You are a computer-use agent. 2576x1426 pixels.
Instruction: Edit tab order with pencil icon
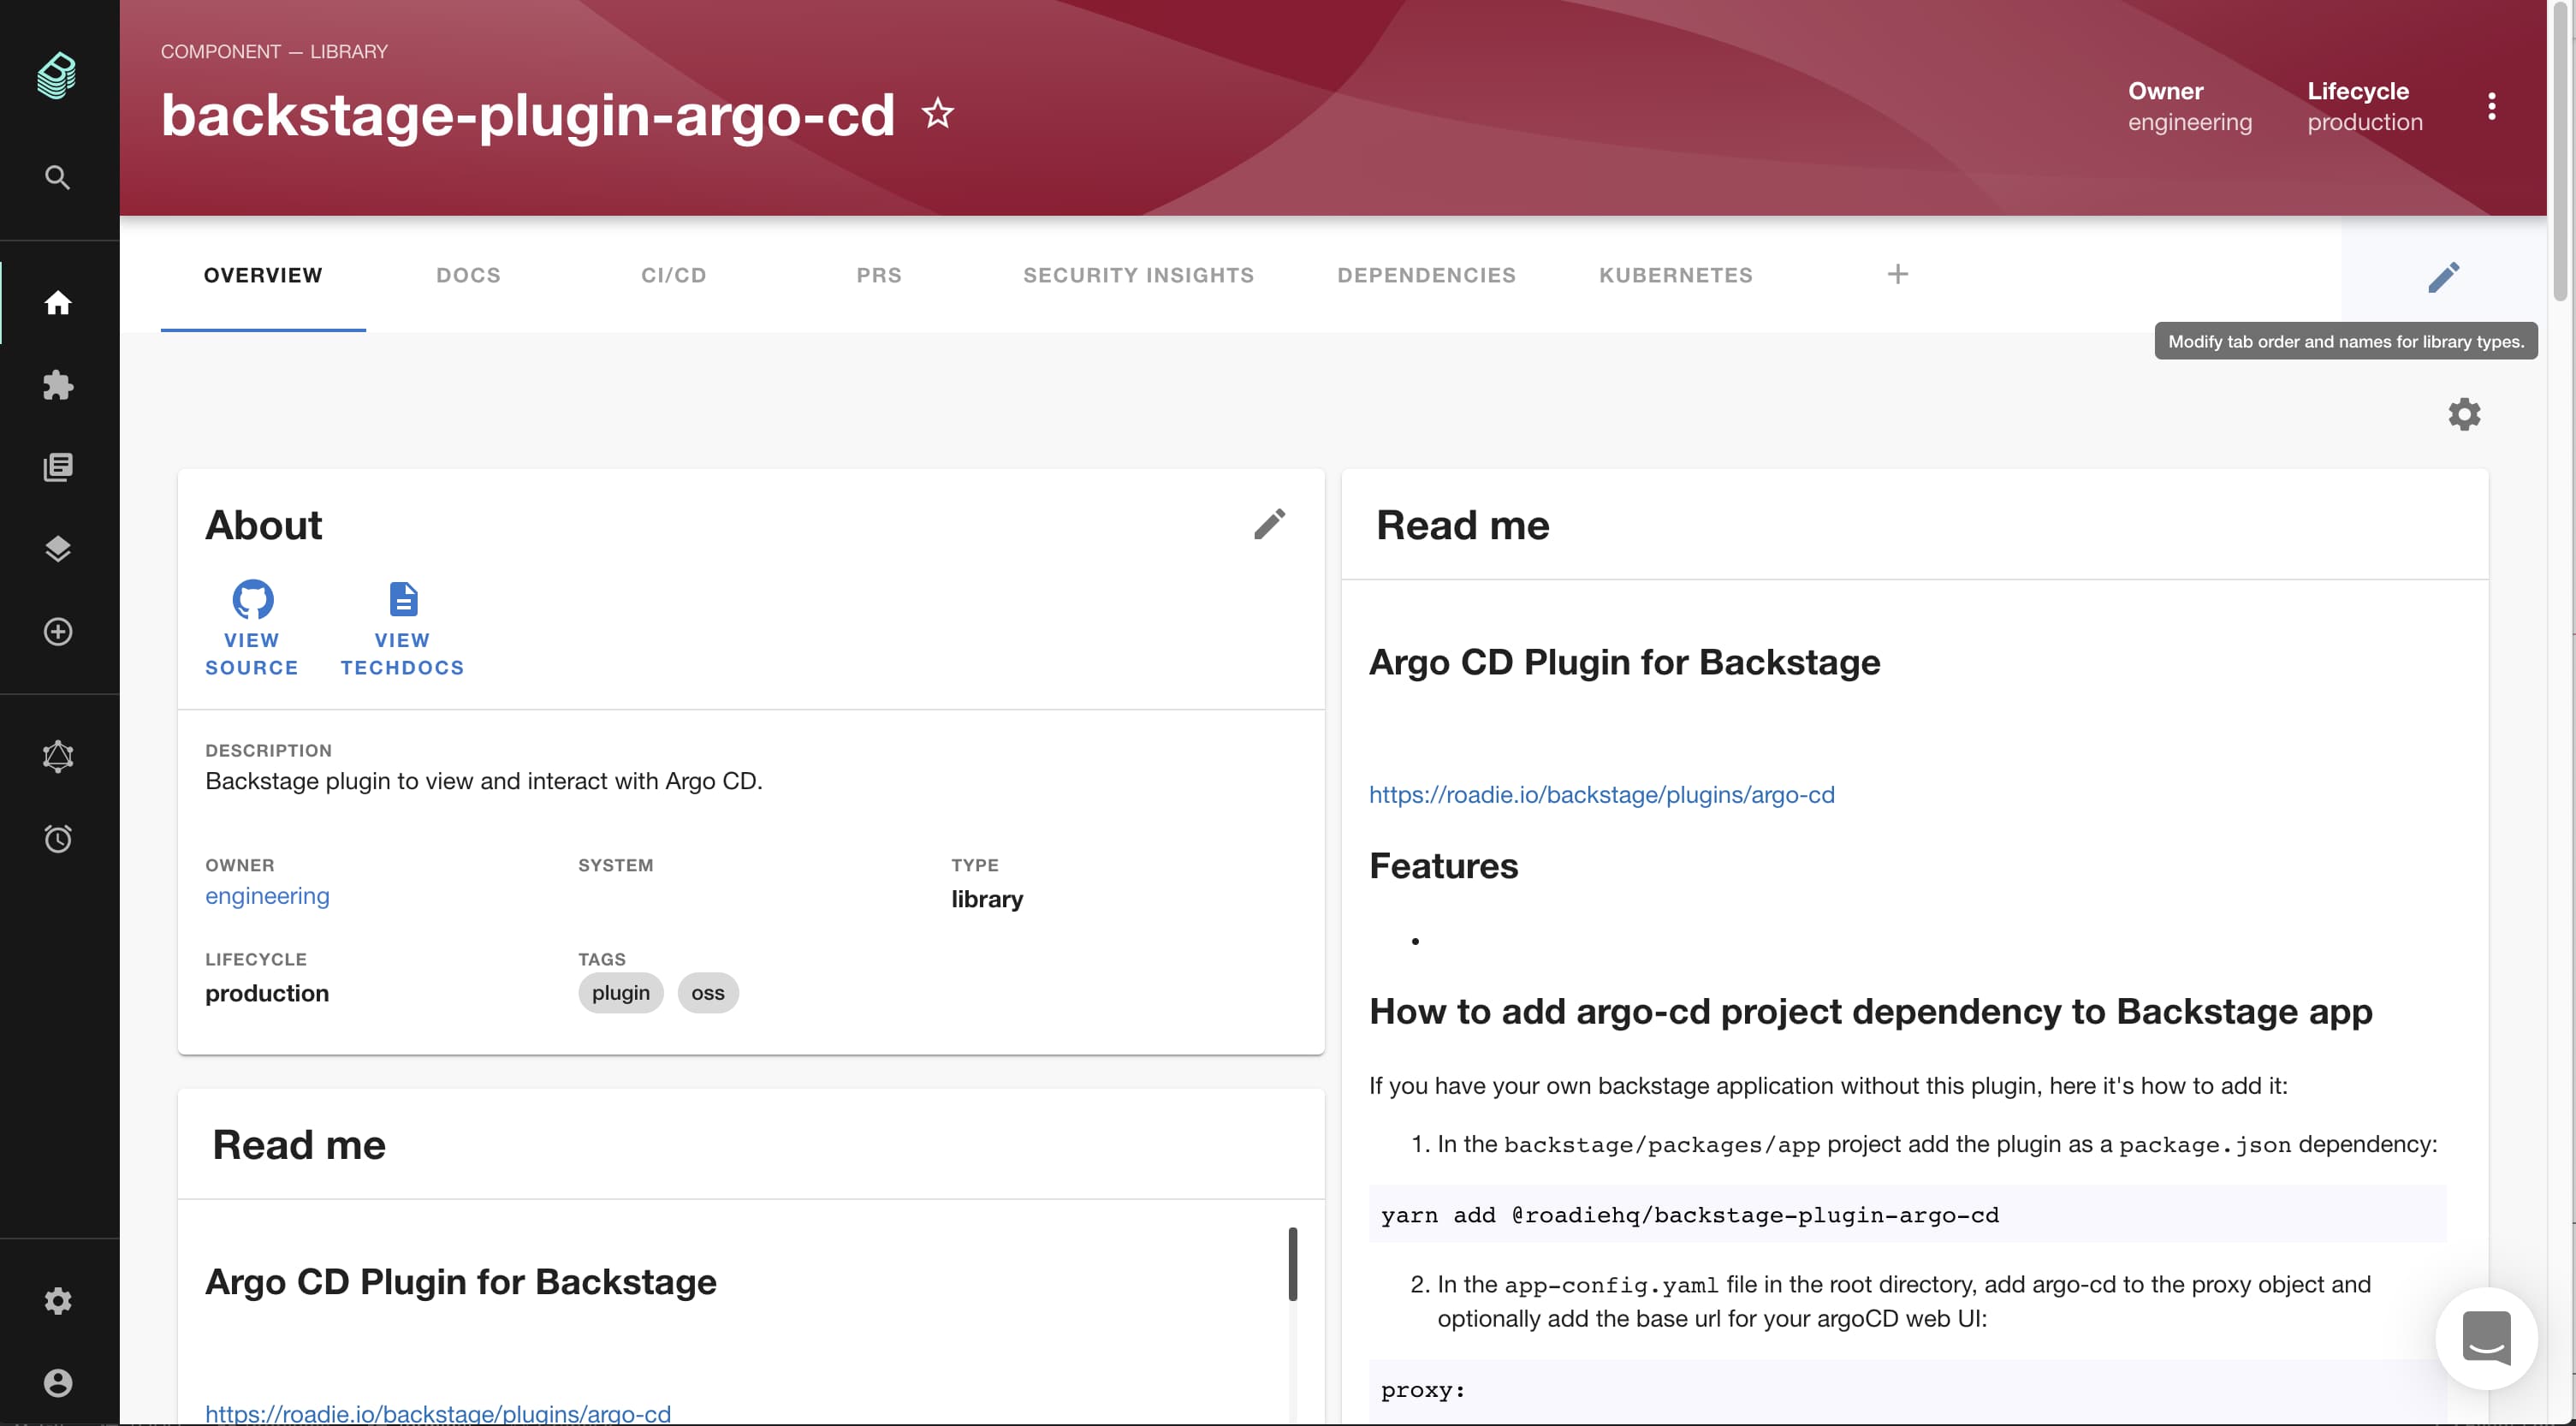(x=2443, y=276)
